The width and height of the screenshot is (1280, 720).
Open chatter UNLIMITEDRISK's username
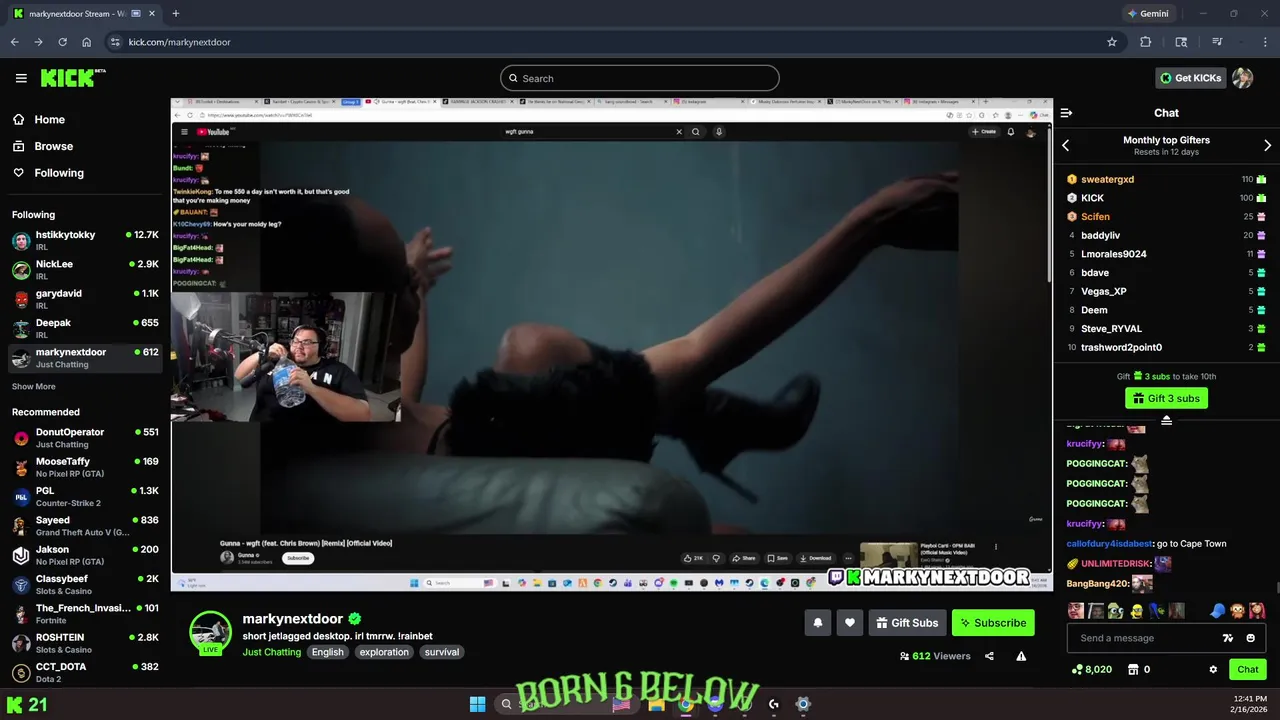pyautogui.click(x=1116, y=563)
